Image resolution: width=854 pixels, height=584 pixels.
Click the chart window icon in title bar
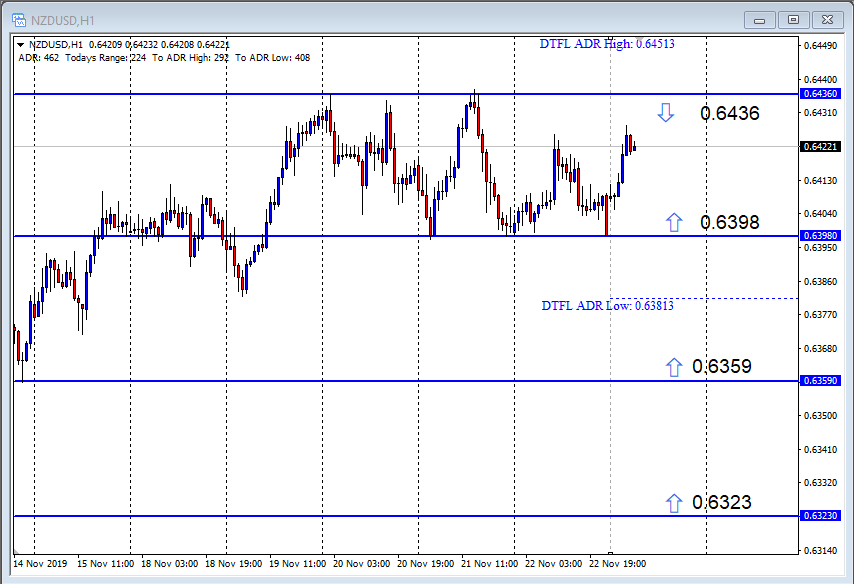(19, 21)
